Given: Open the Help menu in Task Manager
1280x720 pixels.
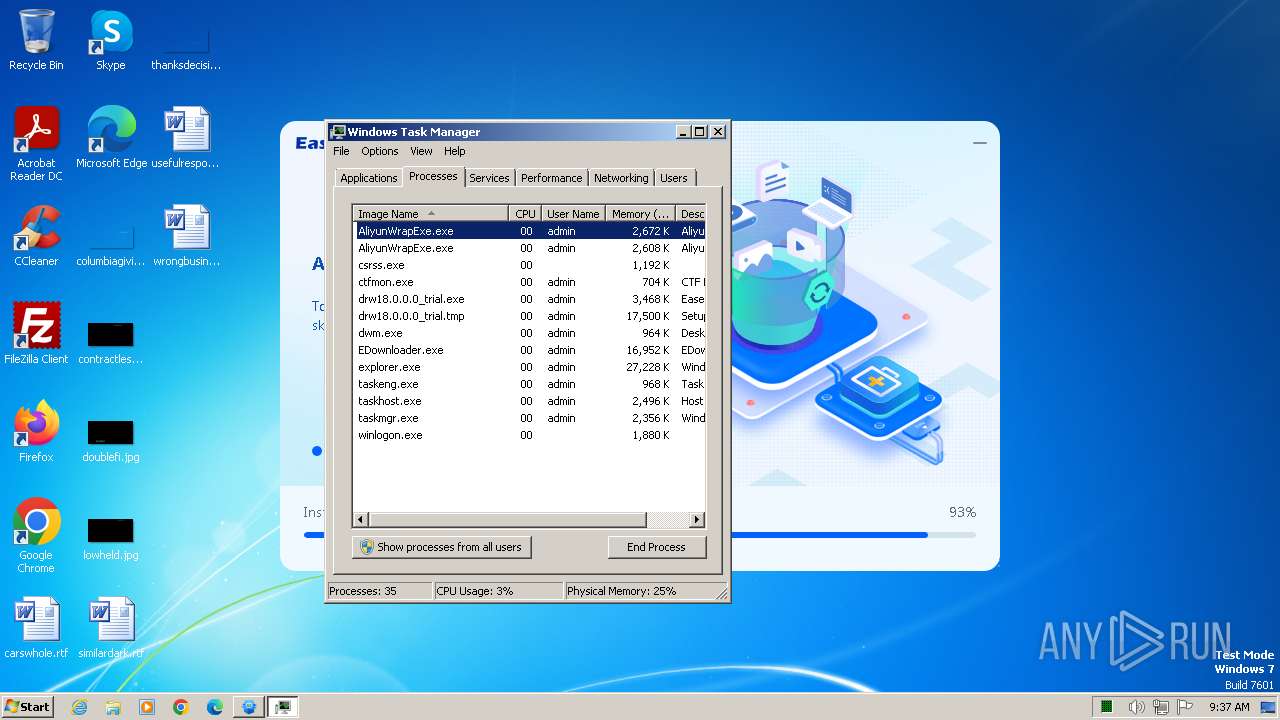Looking at the screenshot, I should (x=455, y=151).
